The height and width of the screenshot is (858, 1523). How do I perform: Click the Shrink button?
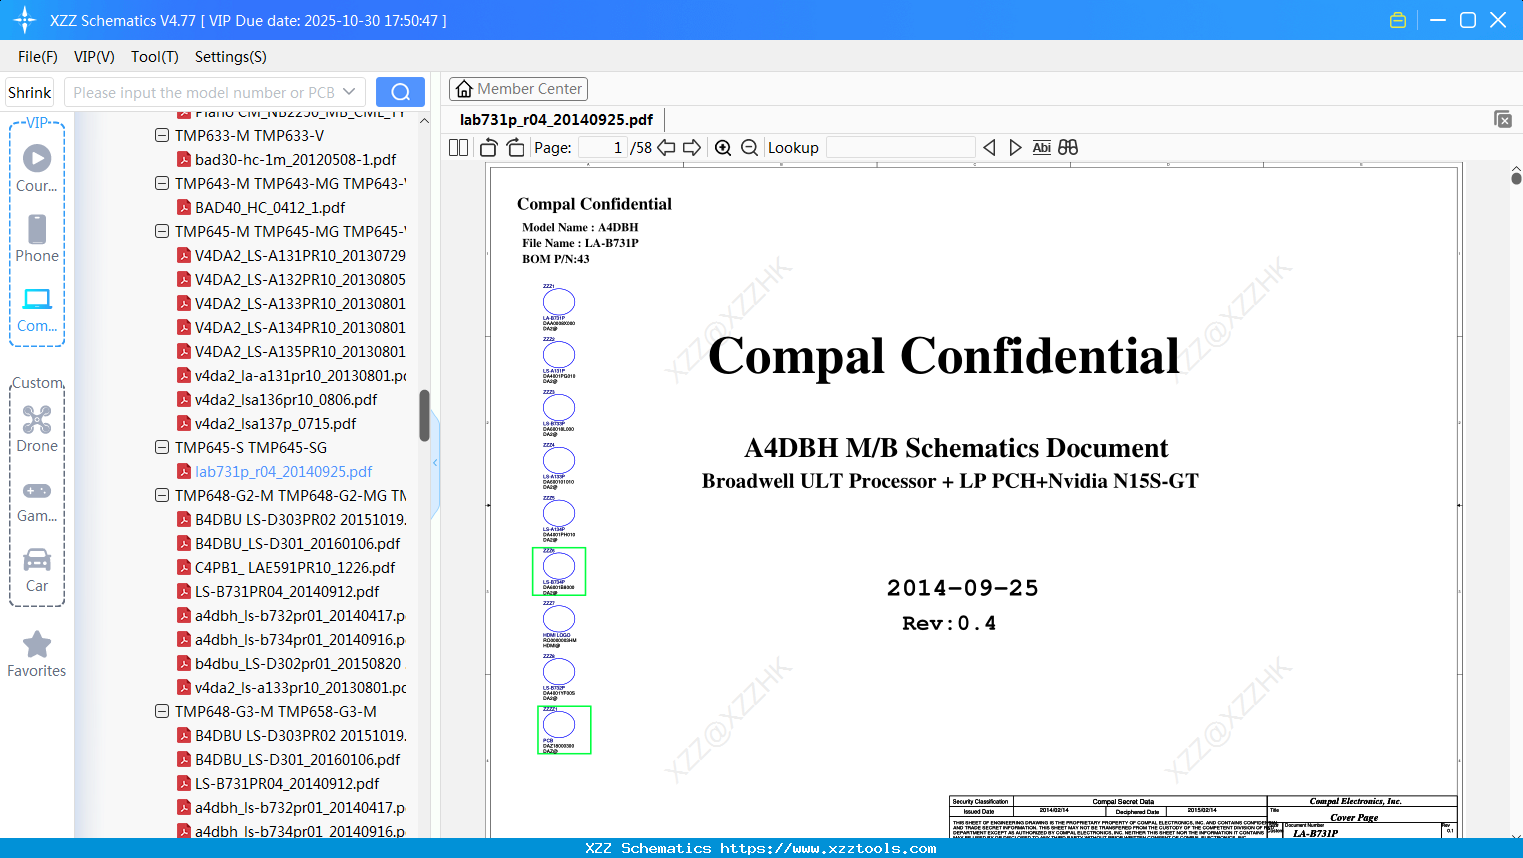tap(30, 92)
